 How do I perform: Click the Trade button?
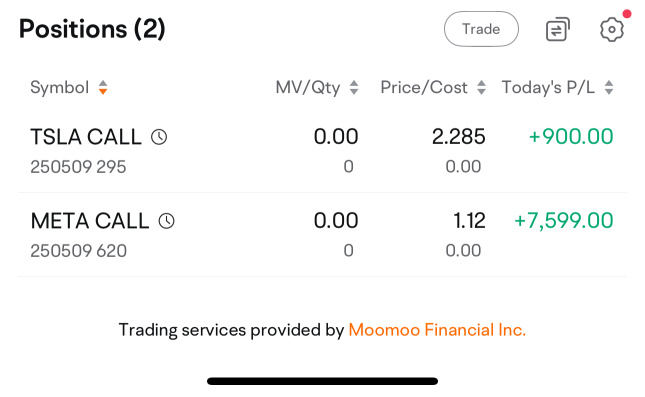[x=481, y=29]
